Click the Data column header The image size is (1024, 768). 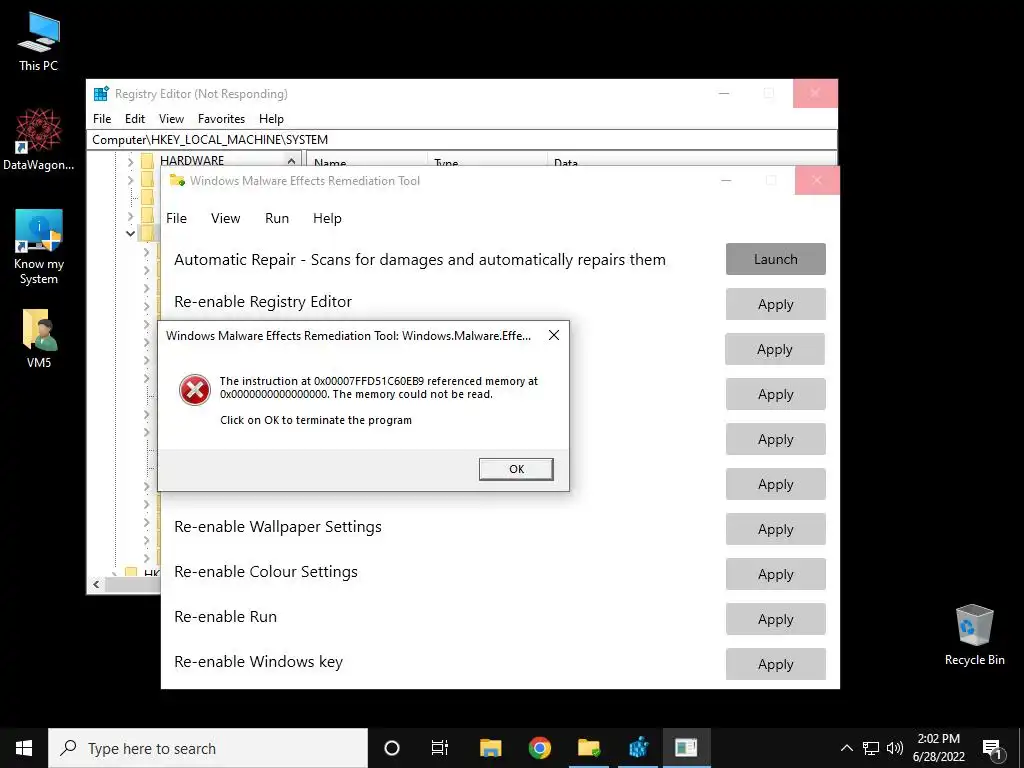pyautogui.click(x=692, y=161)
